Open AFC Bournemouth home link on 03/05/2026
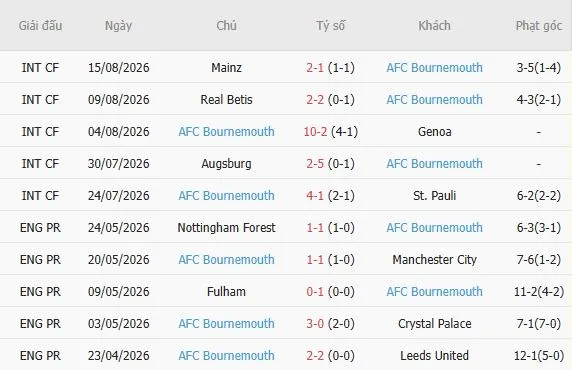 tap(226, 324)
